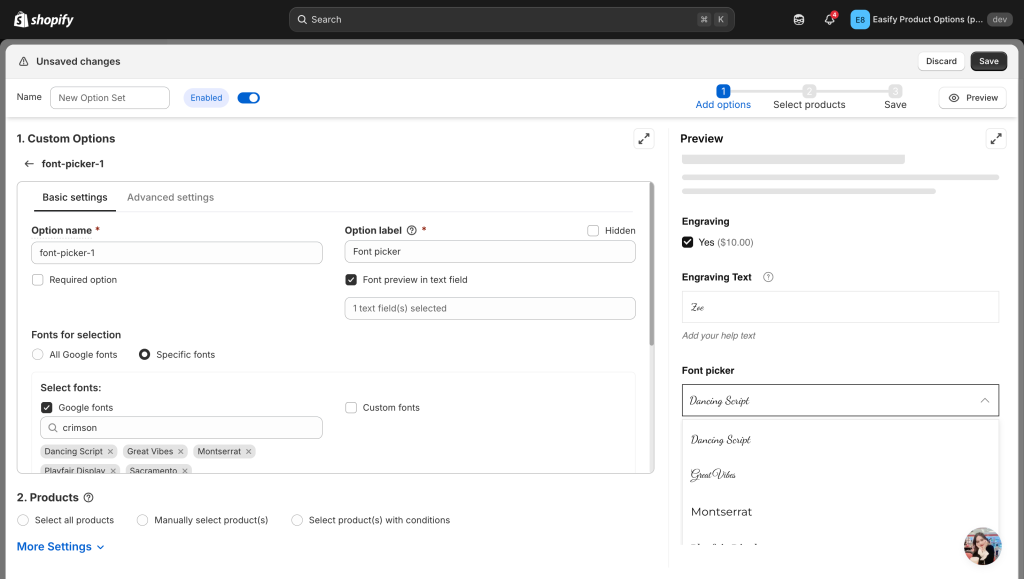This screenshot has height=579, width=1024.
Task: Collapse the Dancing Script font dropdown
Action: point(984,401)
